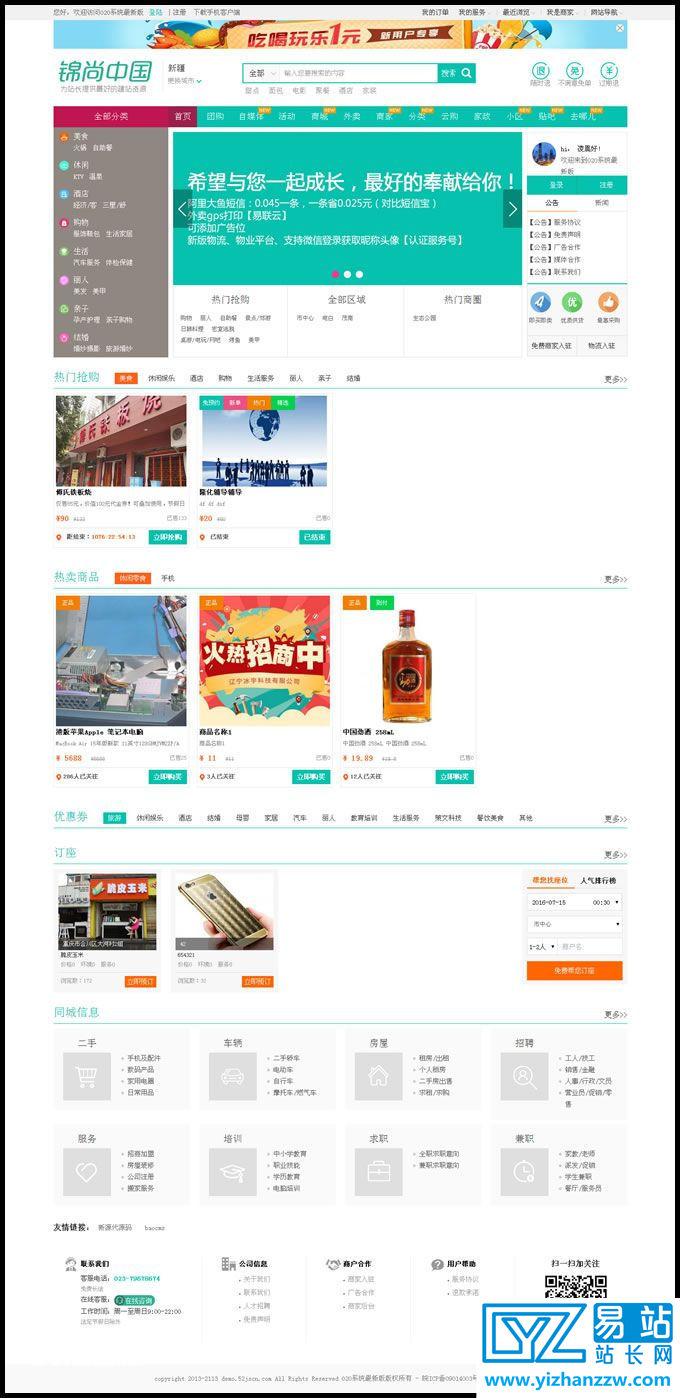Click 立即购买 on the 中国劲酒 product
680x1398 pixels.
[x=455, y=777]
